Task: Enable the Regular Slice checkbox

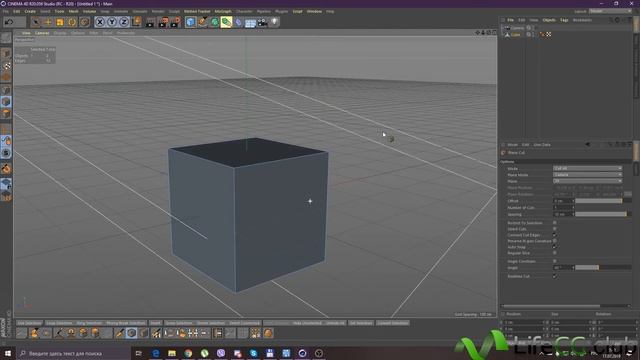Action: coord(555,253)
